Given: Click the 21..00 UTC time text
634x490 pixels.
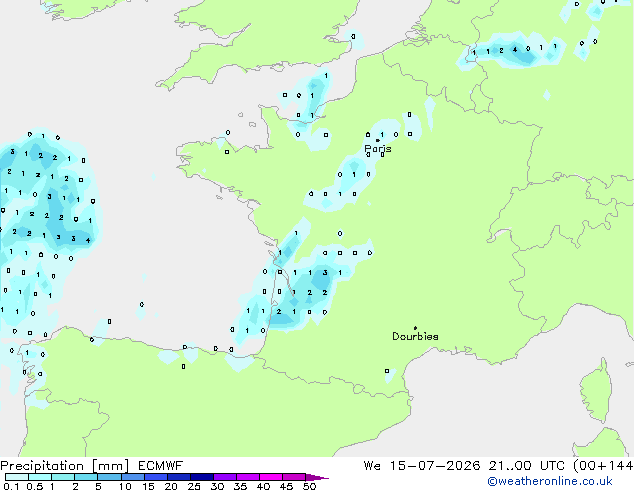Looking at the screenshot, I should 526,466.
